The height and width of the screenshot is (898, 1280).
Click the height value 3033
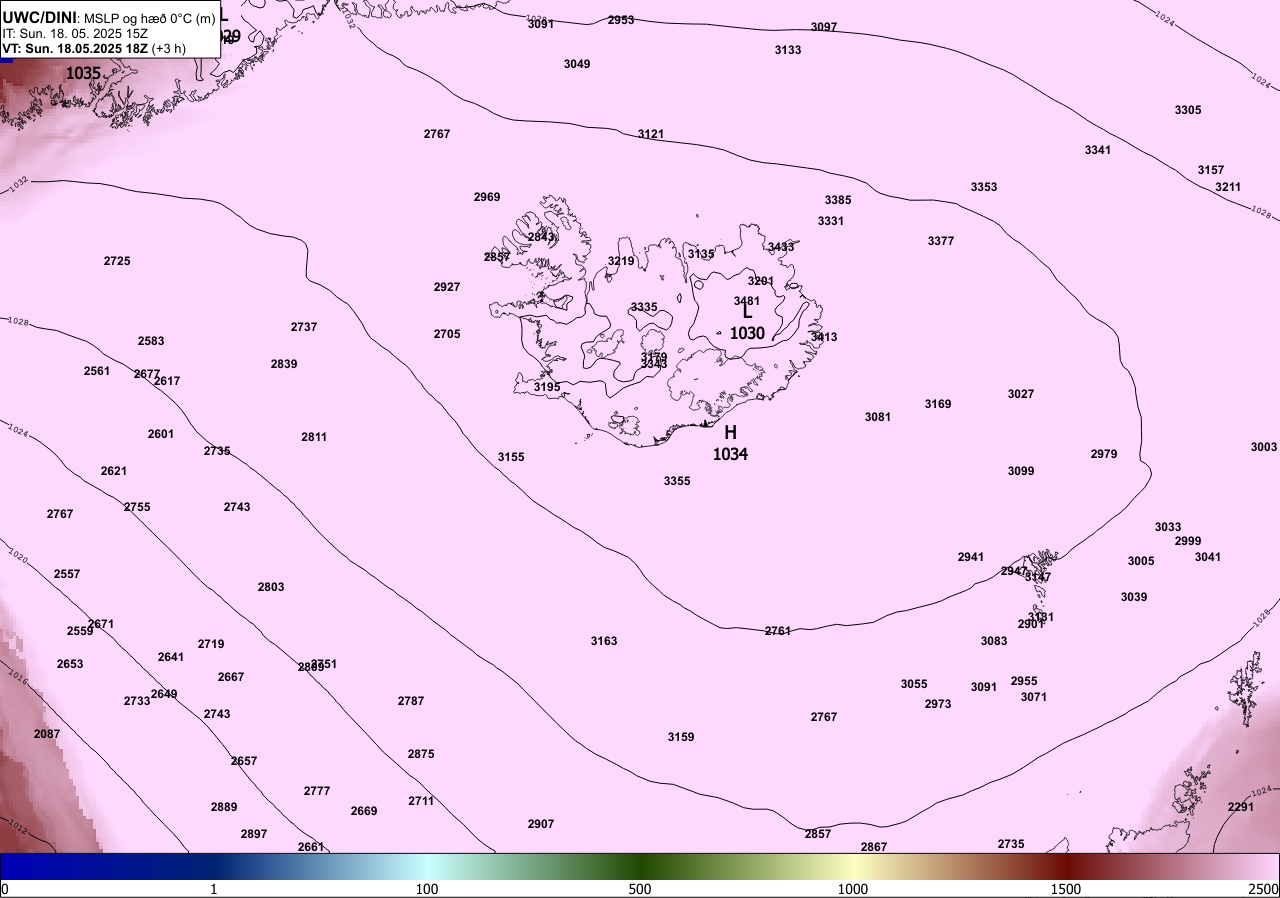point(1168,527)
